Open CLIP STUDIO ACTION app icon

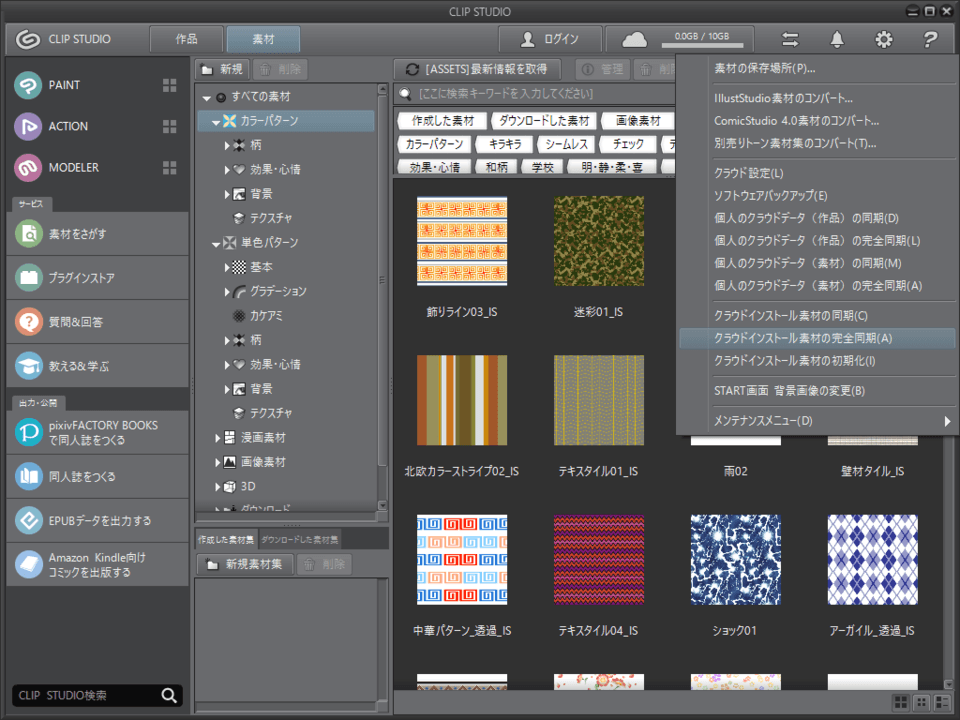pyautogui.click(x=30, y=126)
